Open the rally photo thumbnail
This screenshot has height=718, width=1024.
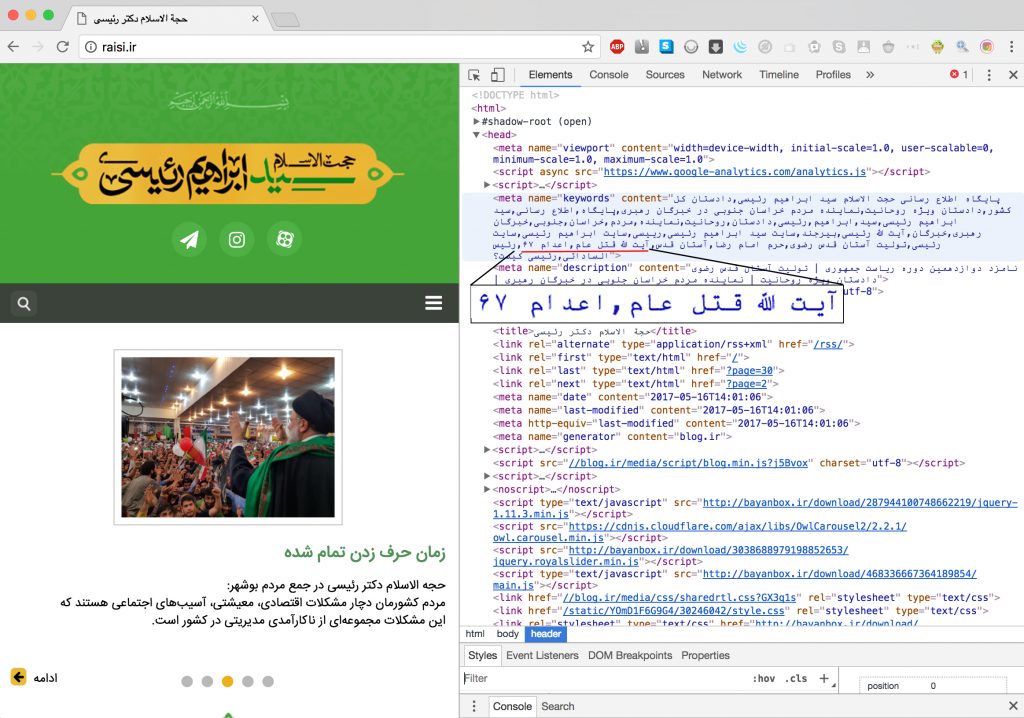(x=228, y=437)
